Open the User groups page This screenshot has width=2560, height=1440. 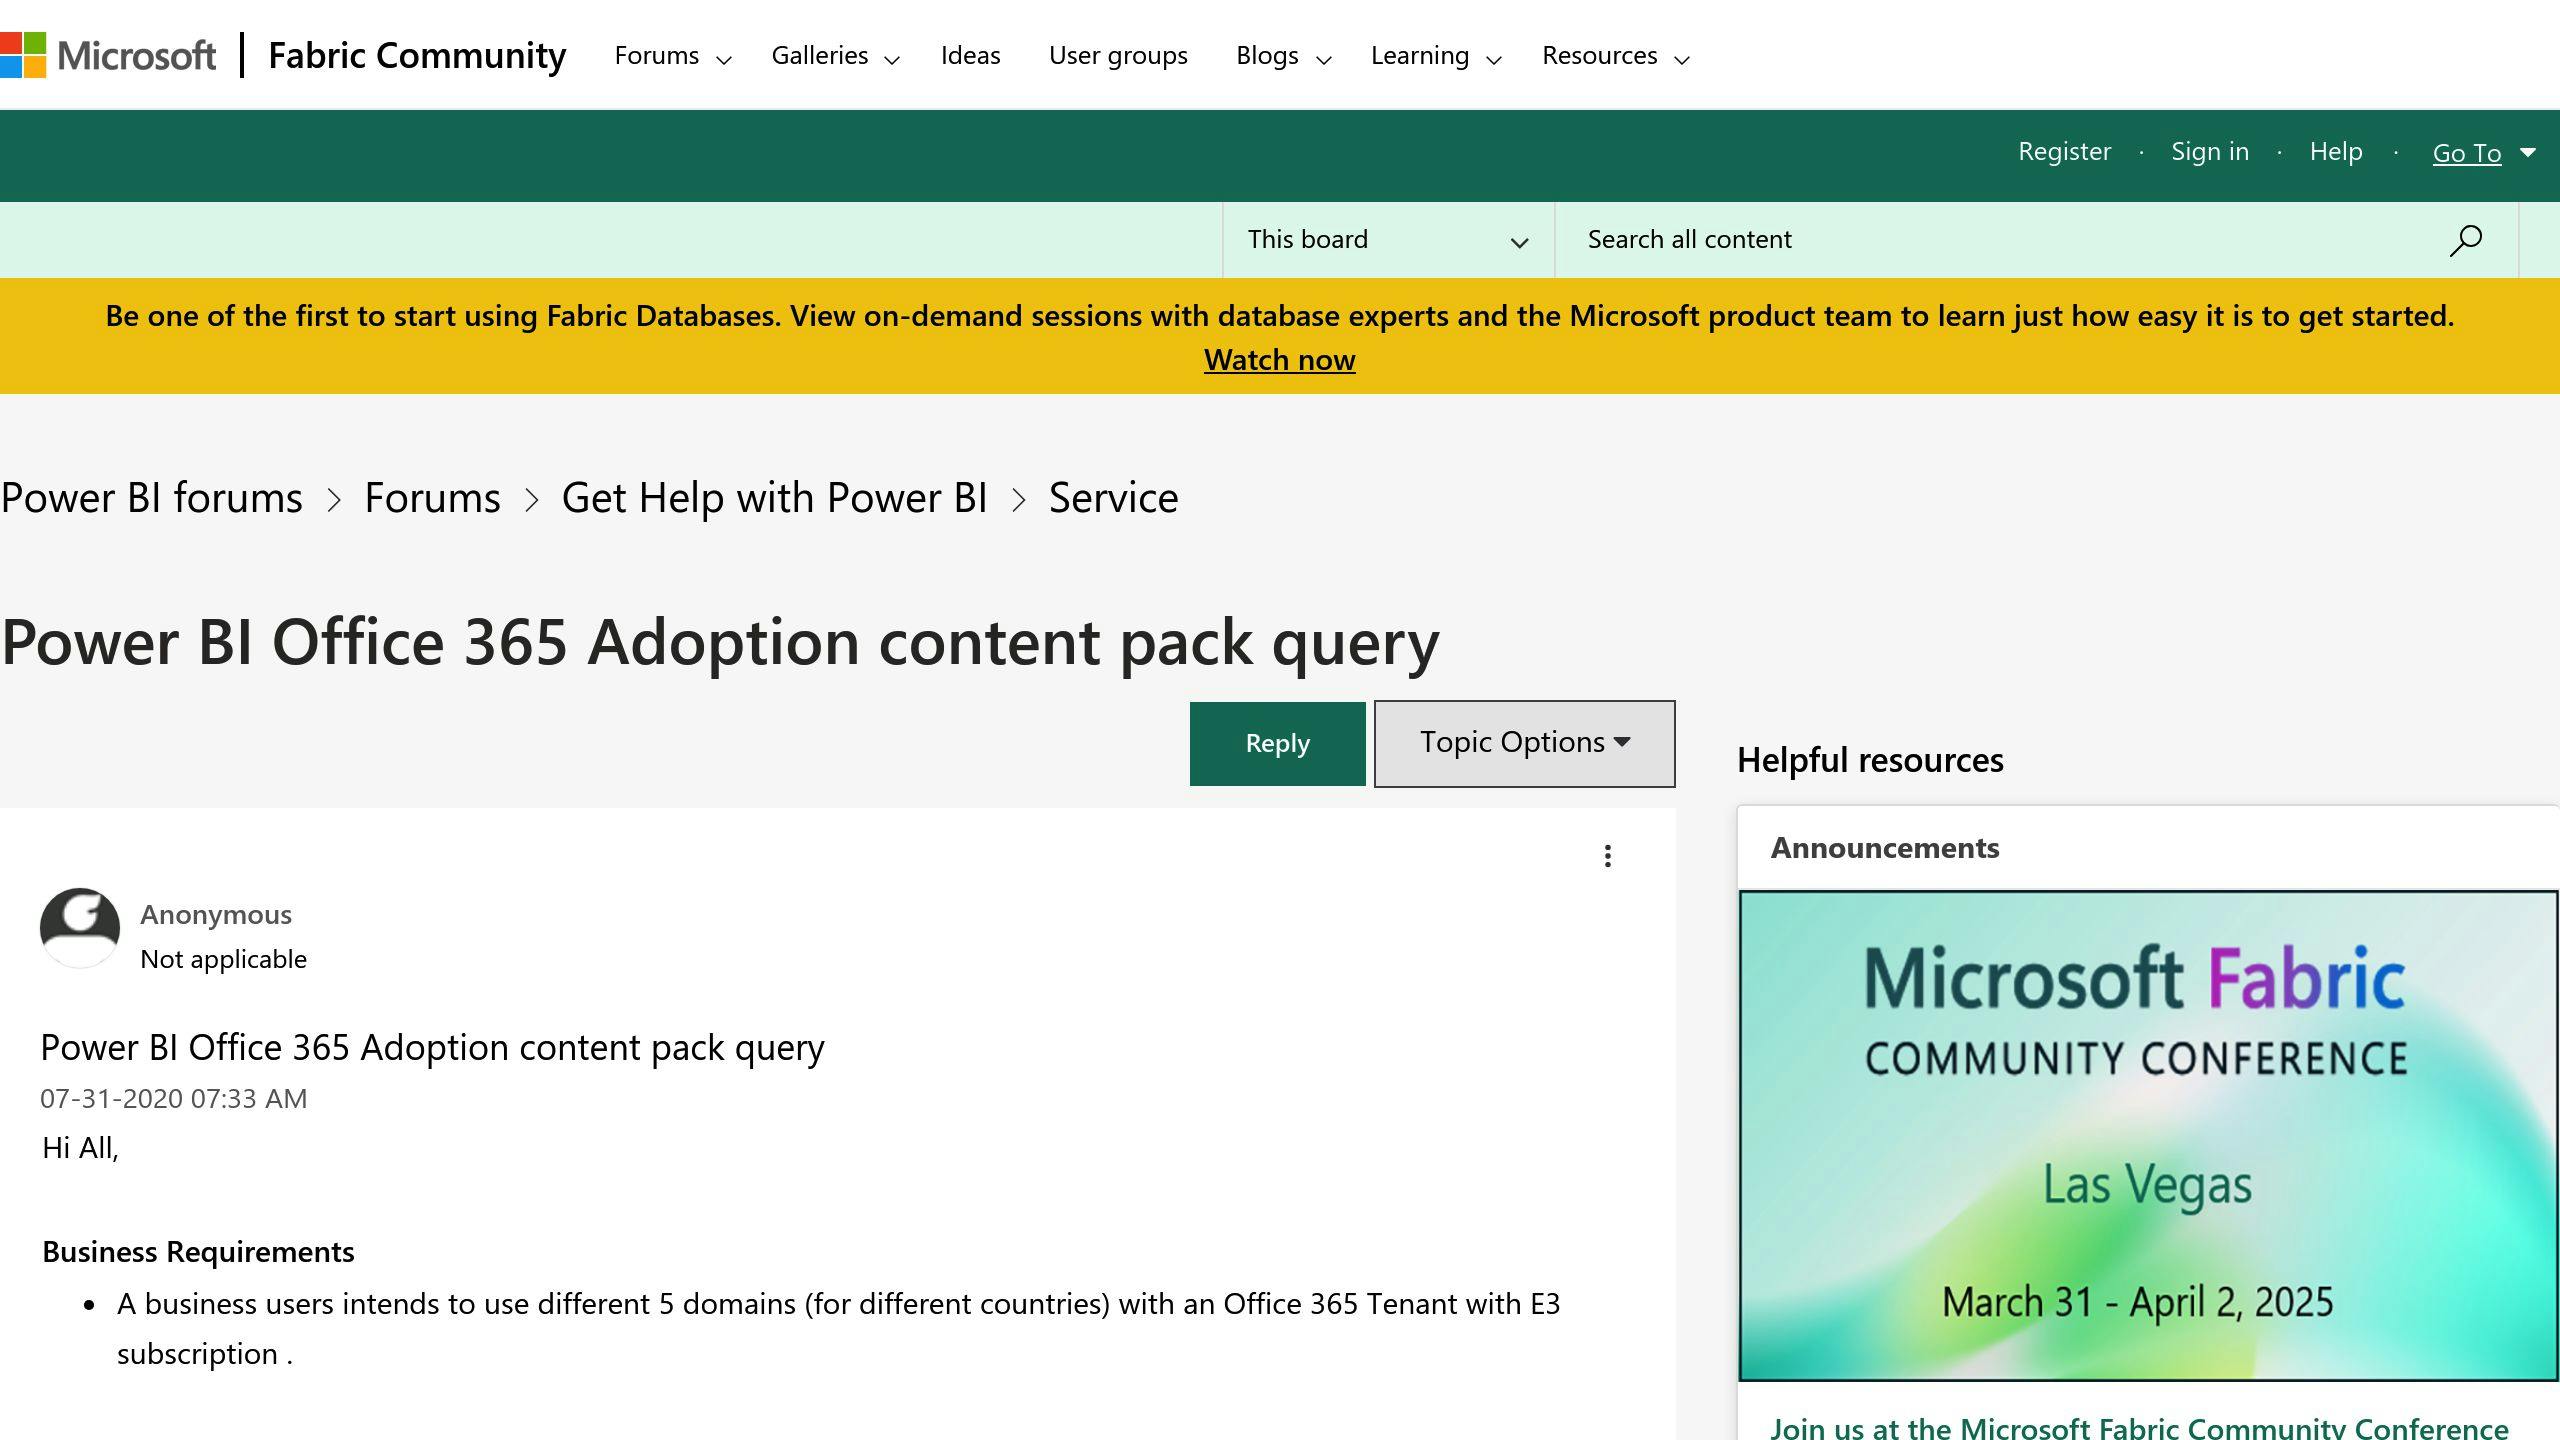pyautogui.click(x=1118, y=56)
